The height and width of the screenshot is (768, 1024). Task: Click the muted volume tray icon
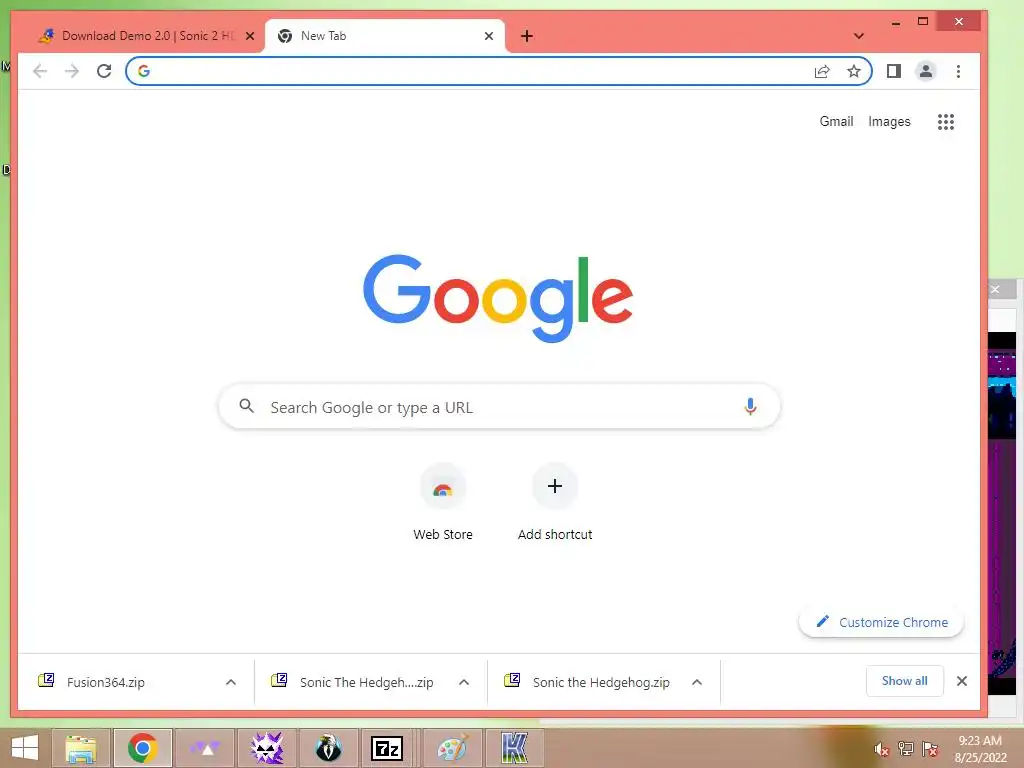tap(882, 749)
